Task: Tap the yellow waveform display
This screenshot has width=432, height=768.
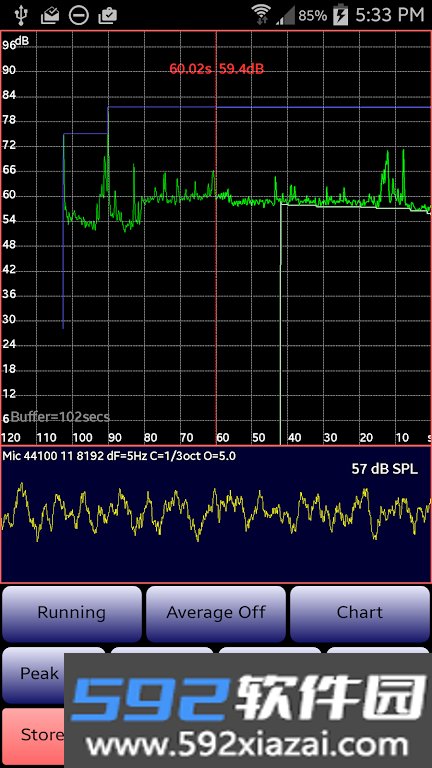Action: 216,512
